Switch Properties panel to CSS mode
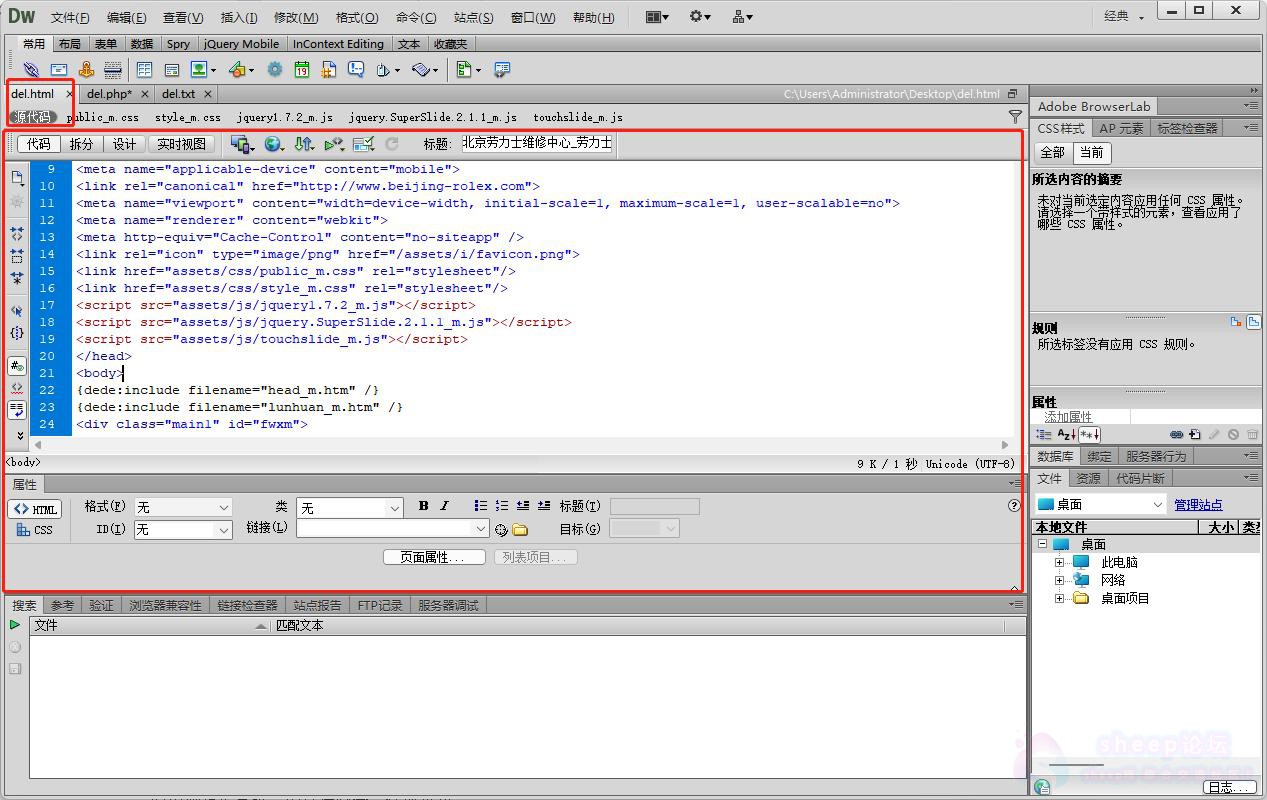Screen dimensions: 1267x800 (35, 530)
